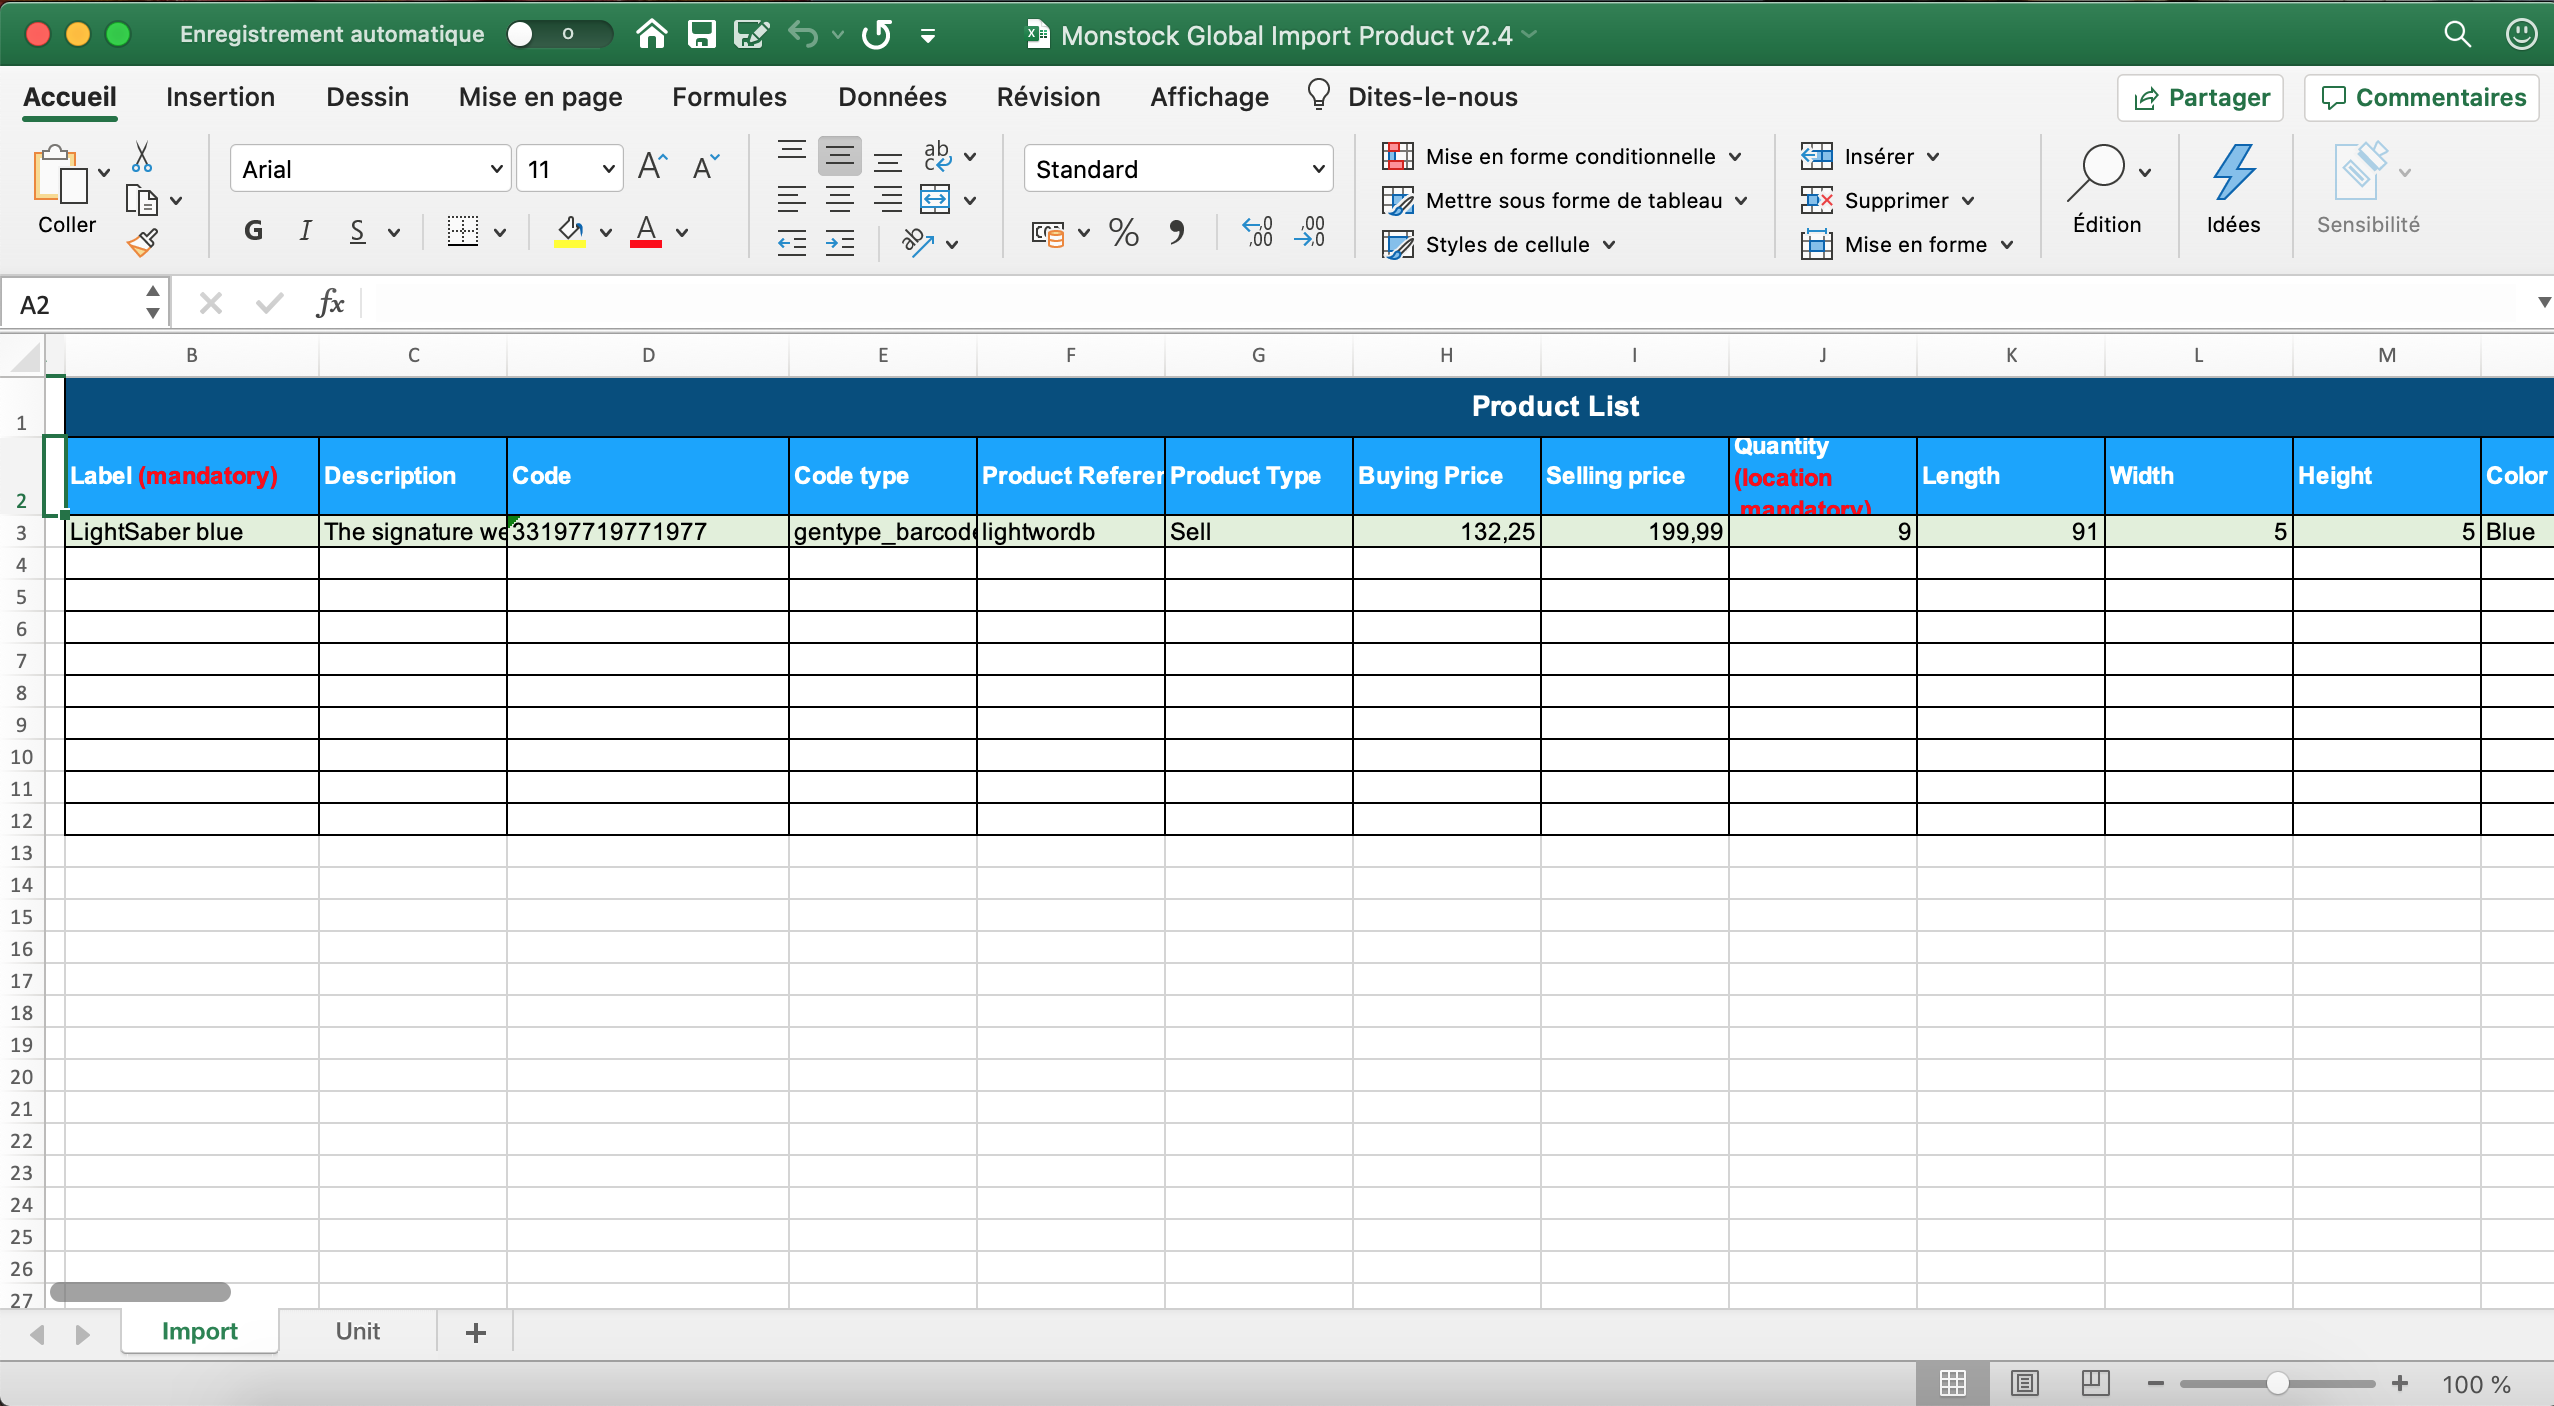The height and width of the screenshot is (1406, 2554).
Task: Click the Dites-le-nous help field
Action: (x=1412, y=97)
